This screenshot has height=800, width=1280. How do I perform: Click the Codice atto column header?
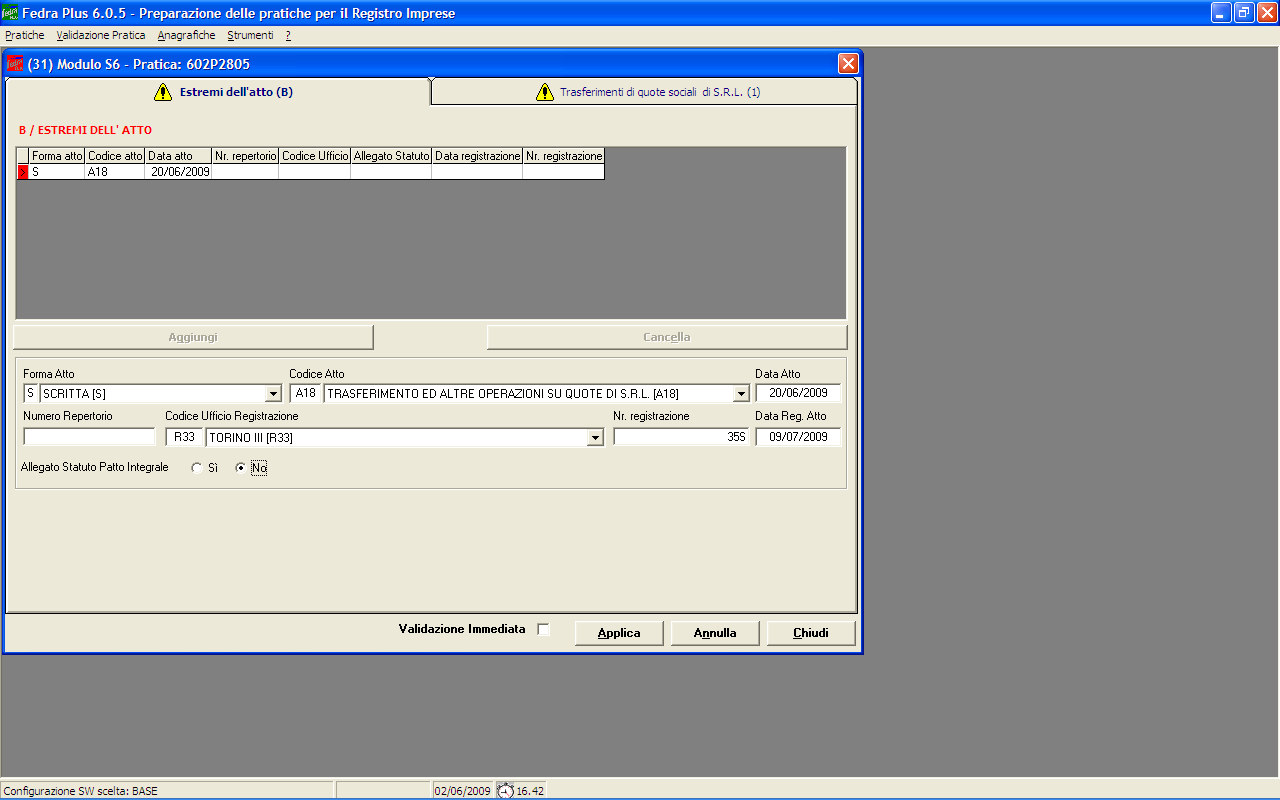[115, 156]
